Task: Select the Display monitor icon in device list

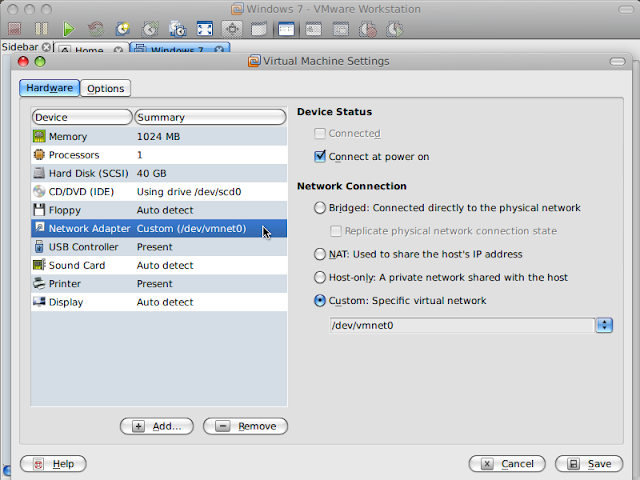Action: pos(39,302)
